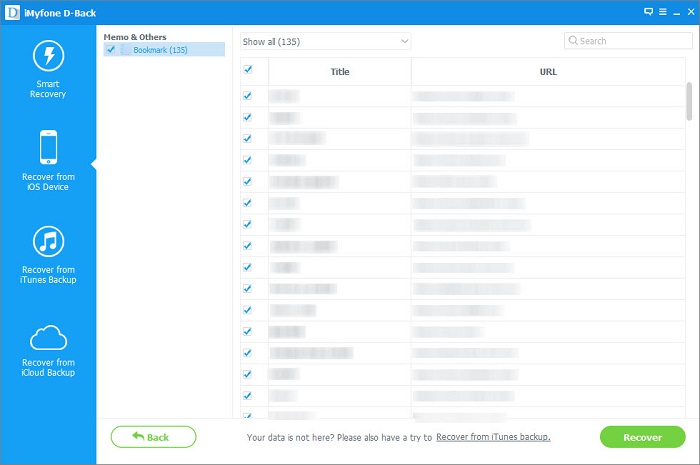700x465 pixels.
Task: Click the URL column header
Action: click(548, 71)
